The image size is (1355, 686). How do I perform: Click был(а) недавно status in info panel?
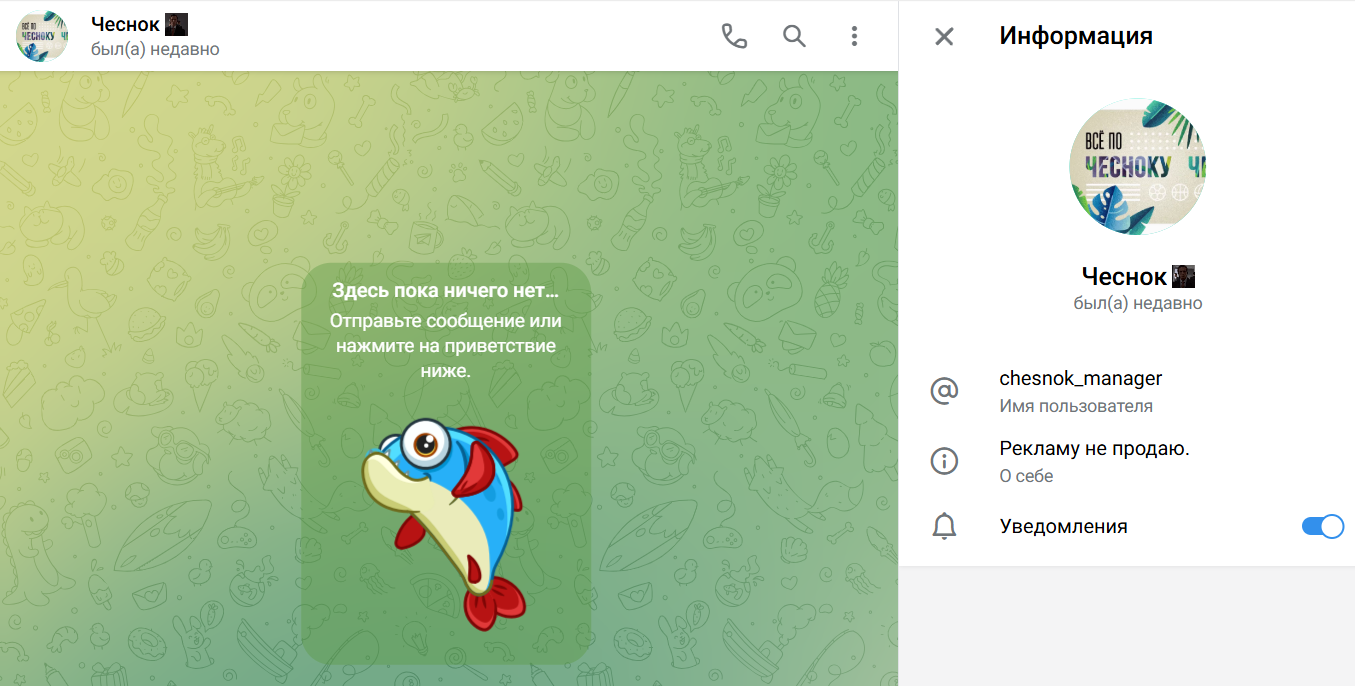click(x=1137, y=303)
